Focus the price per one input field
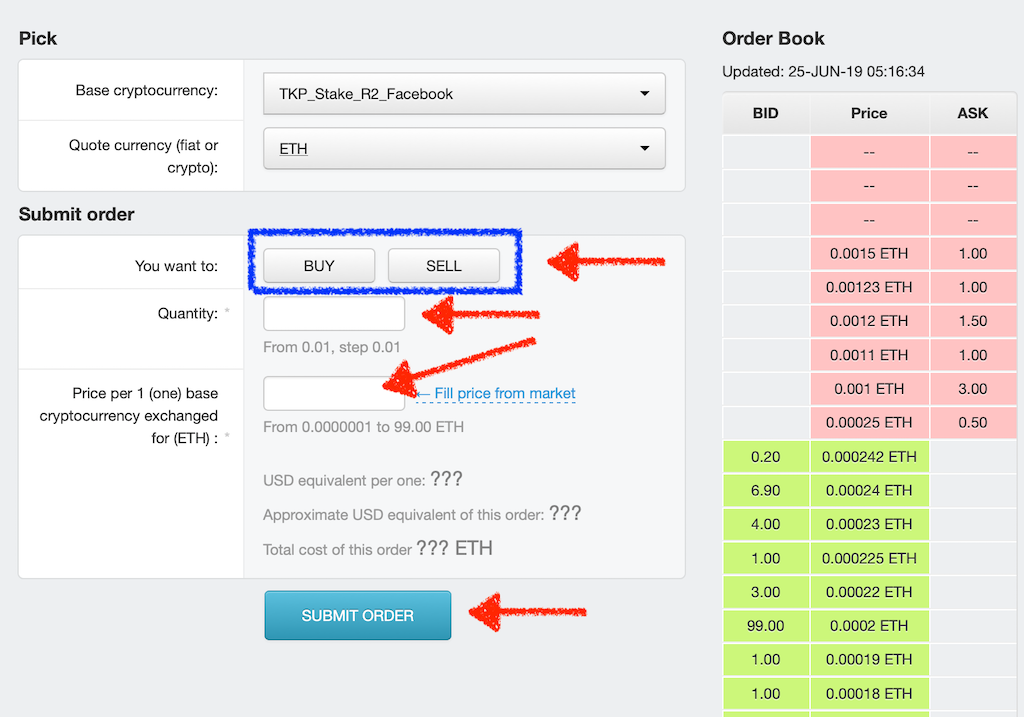The height and width of the screenshot is (717, 1024). (x=334, y=393)
